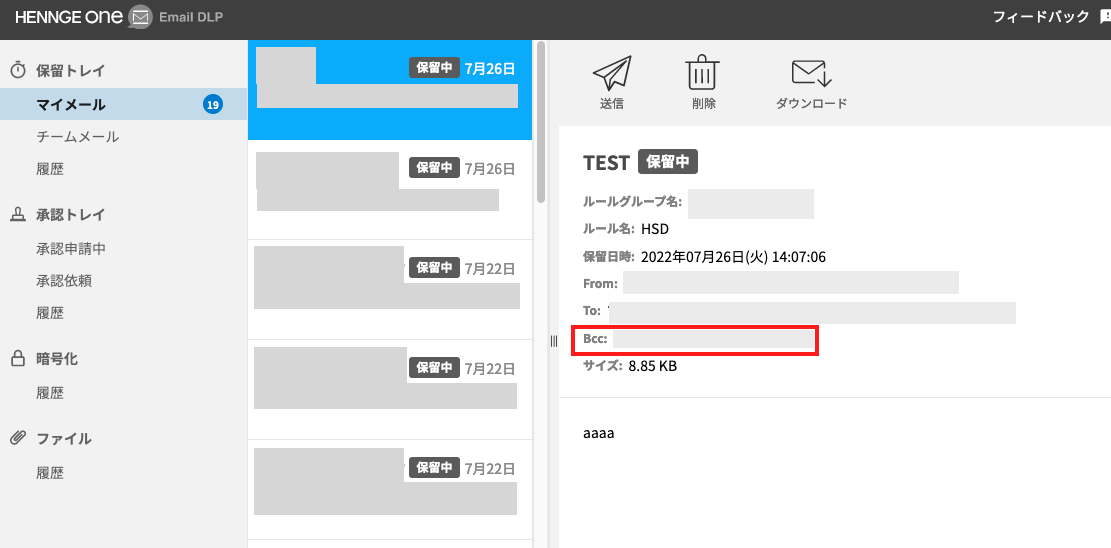Click the 保留トレイ section heading
This screenshot has height=548, width=1111.
point(71,70)
